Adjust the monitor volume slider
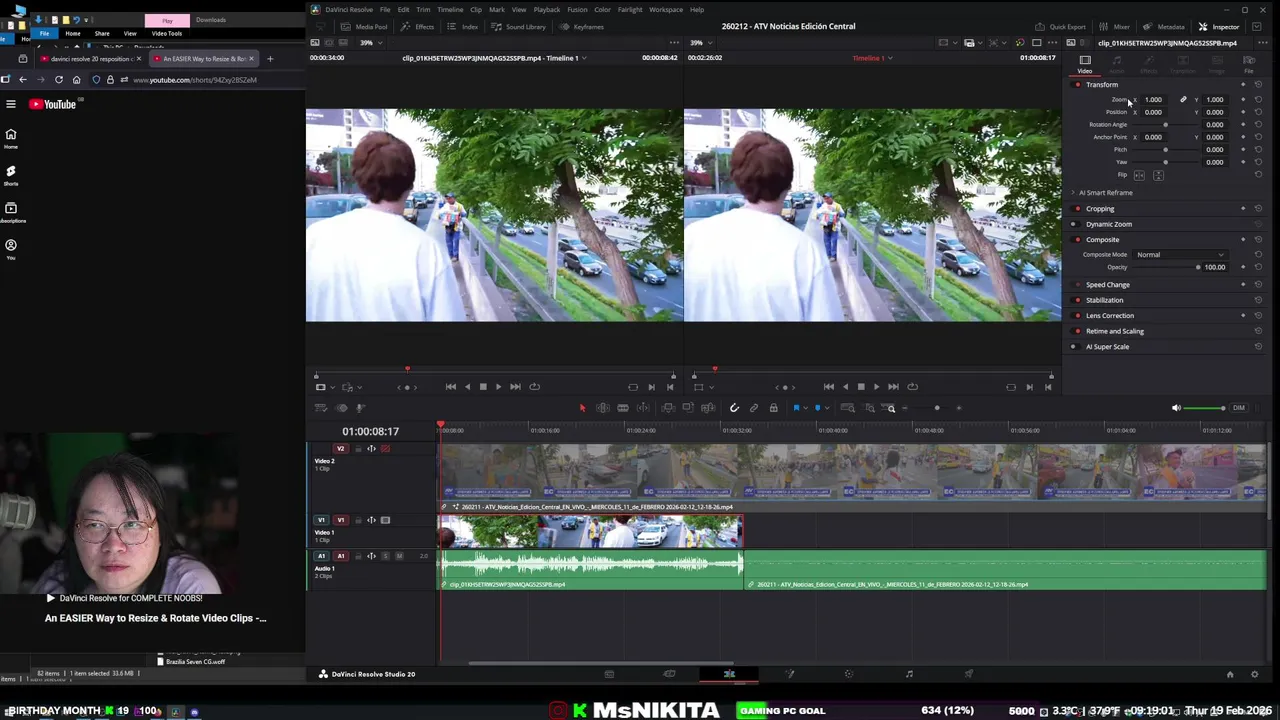1280x720 pixels. pyautogui.click(x=1206, y=408)
